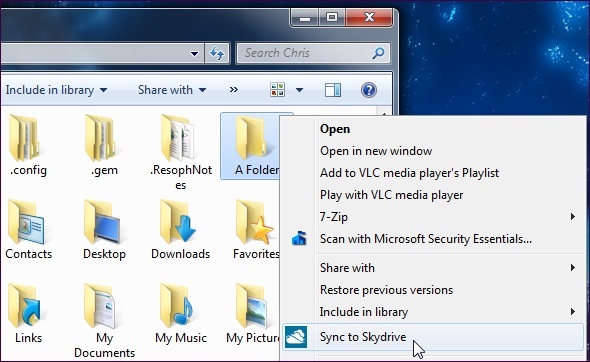Select the .ResophNotes folder
The width and height of the screenshot is (590, 362).
pyautogui.click(x=180, y=152)
